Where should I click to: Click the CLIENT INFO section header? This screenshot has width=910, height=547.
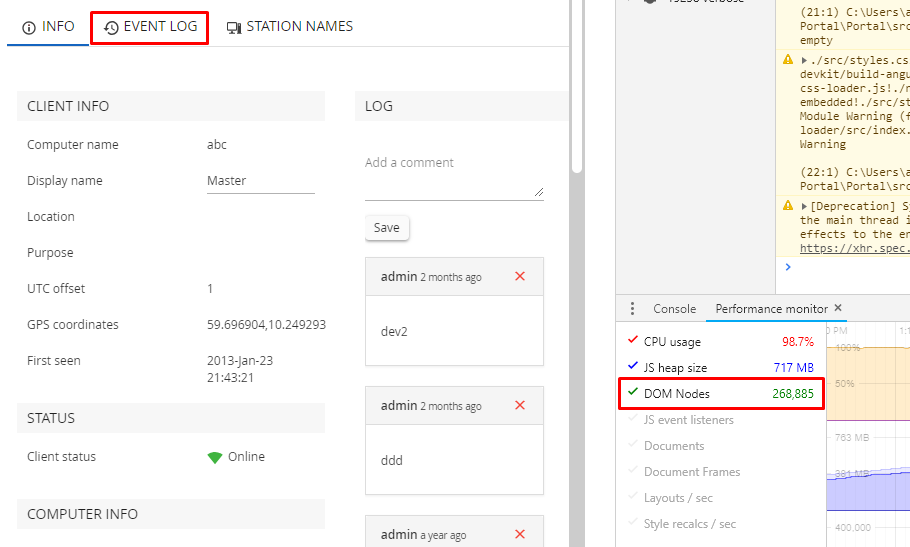point(171,106)
